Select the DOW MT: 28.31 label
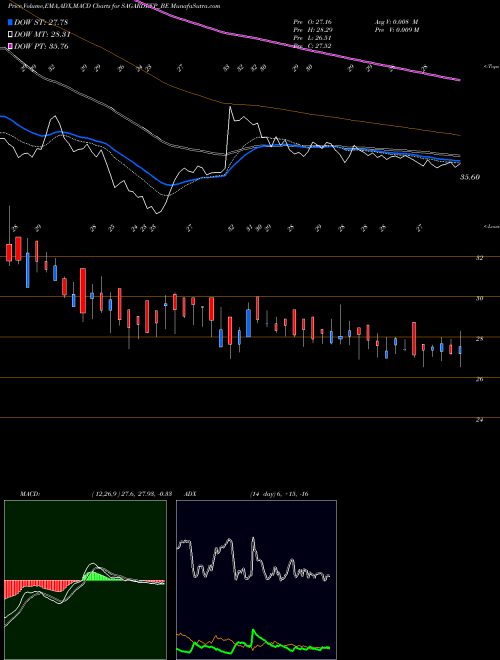The height and width of the screenshot is (660, 500). click(x=42, y=35)
